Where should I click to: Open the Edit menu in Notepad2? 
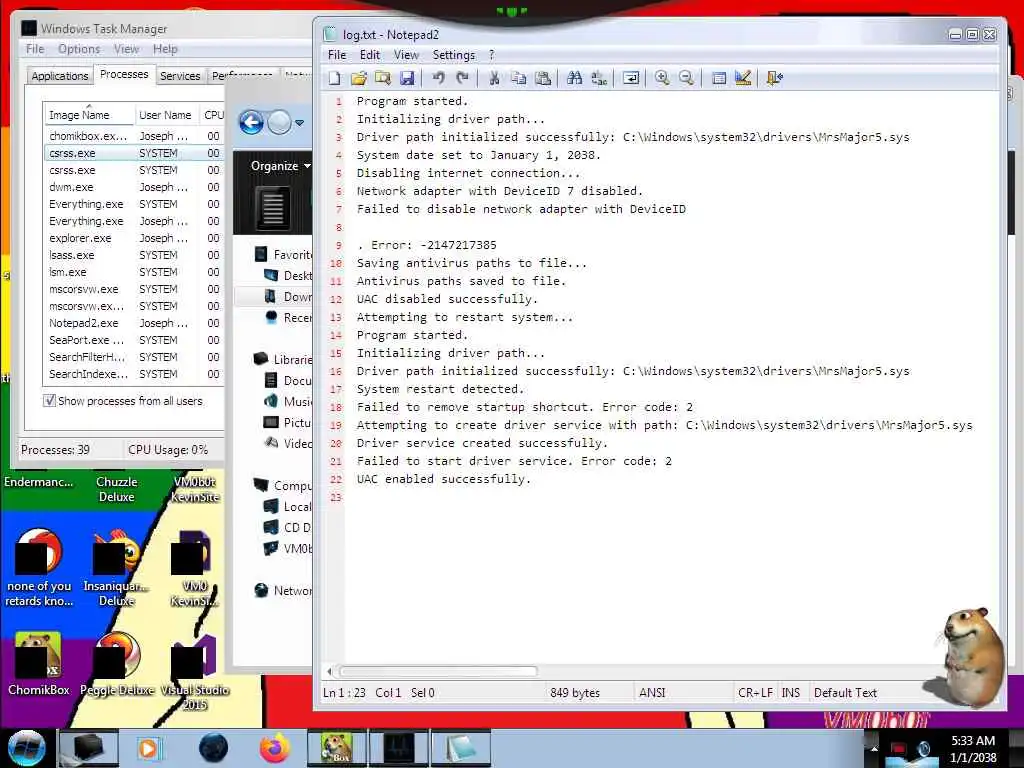click(x=370, y=55)
